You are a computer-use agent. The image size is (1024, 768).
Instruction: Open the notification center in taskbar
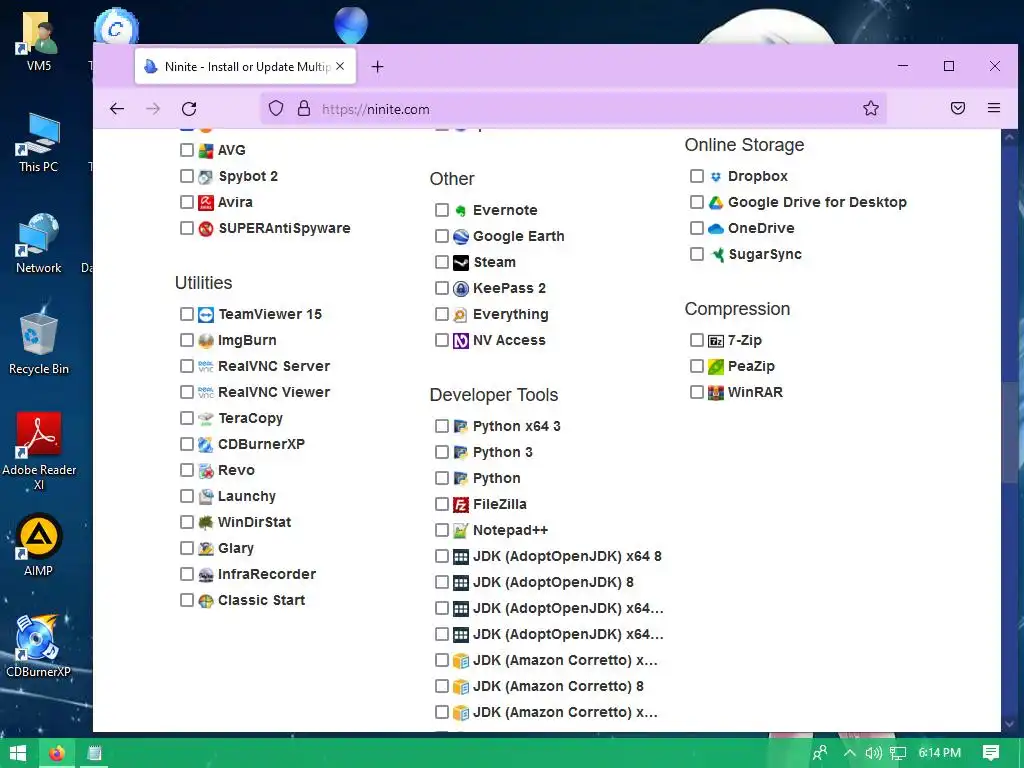[x=991, y=753]
